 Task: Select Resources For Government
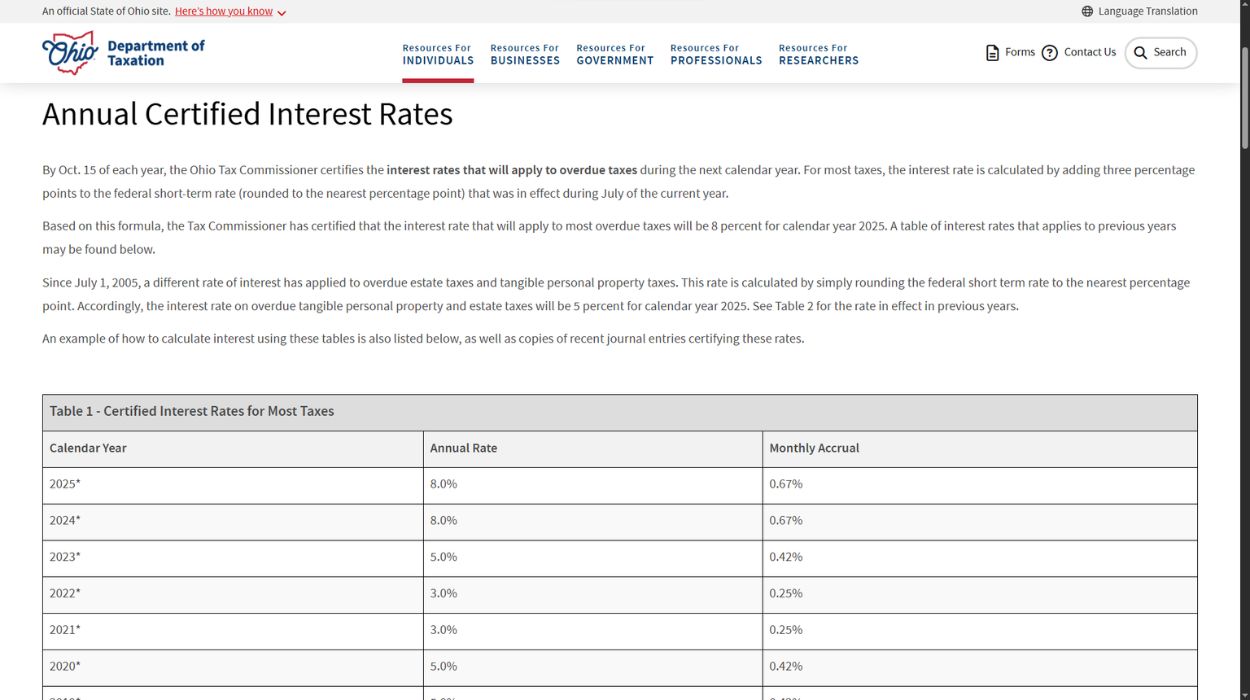click(614, 53)
